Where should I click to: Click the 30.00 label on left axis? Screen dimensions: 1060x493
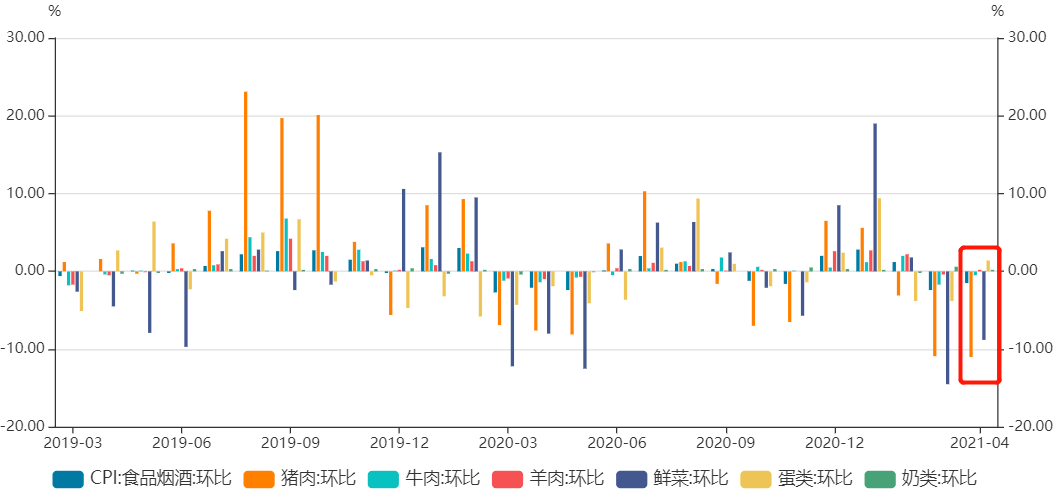[x=25, y=38]
